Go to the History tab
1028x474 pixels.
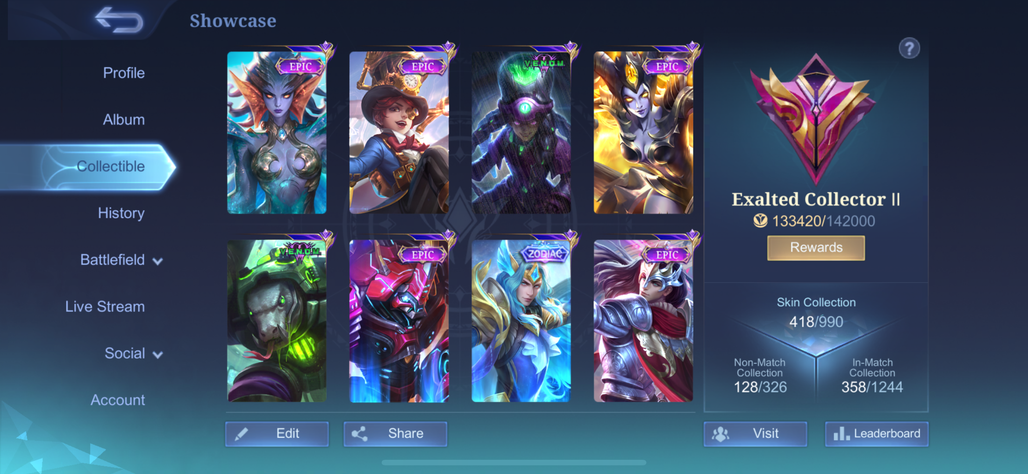point(121,213)
